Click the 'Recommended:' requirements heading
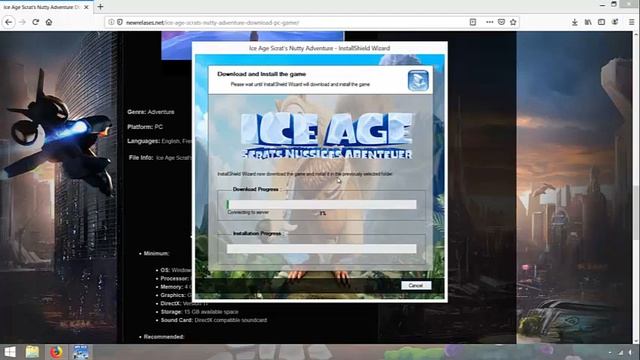Viewport: 640px width, 360px height. [164, 337]
